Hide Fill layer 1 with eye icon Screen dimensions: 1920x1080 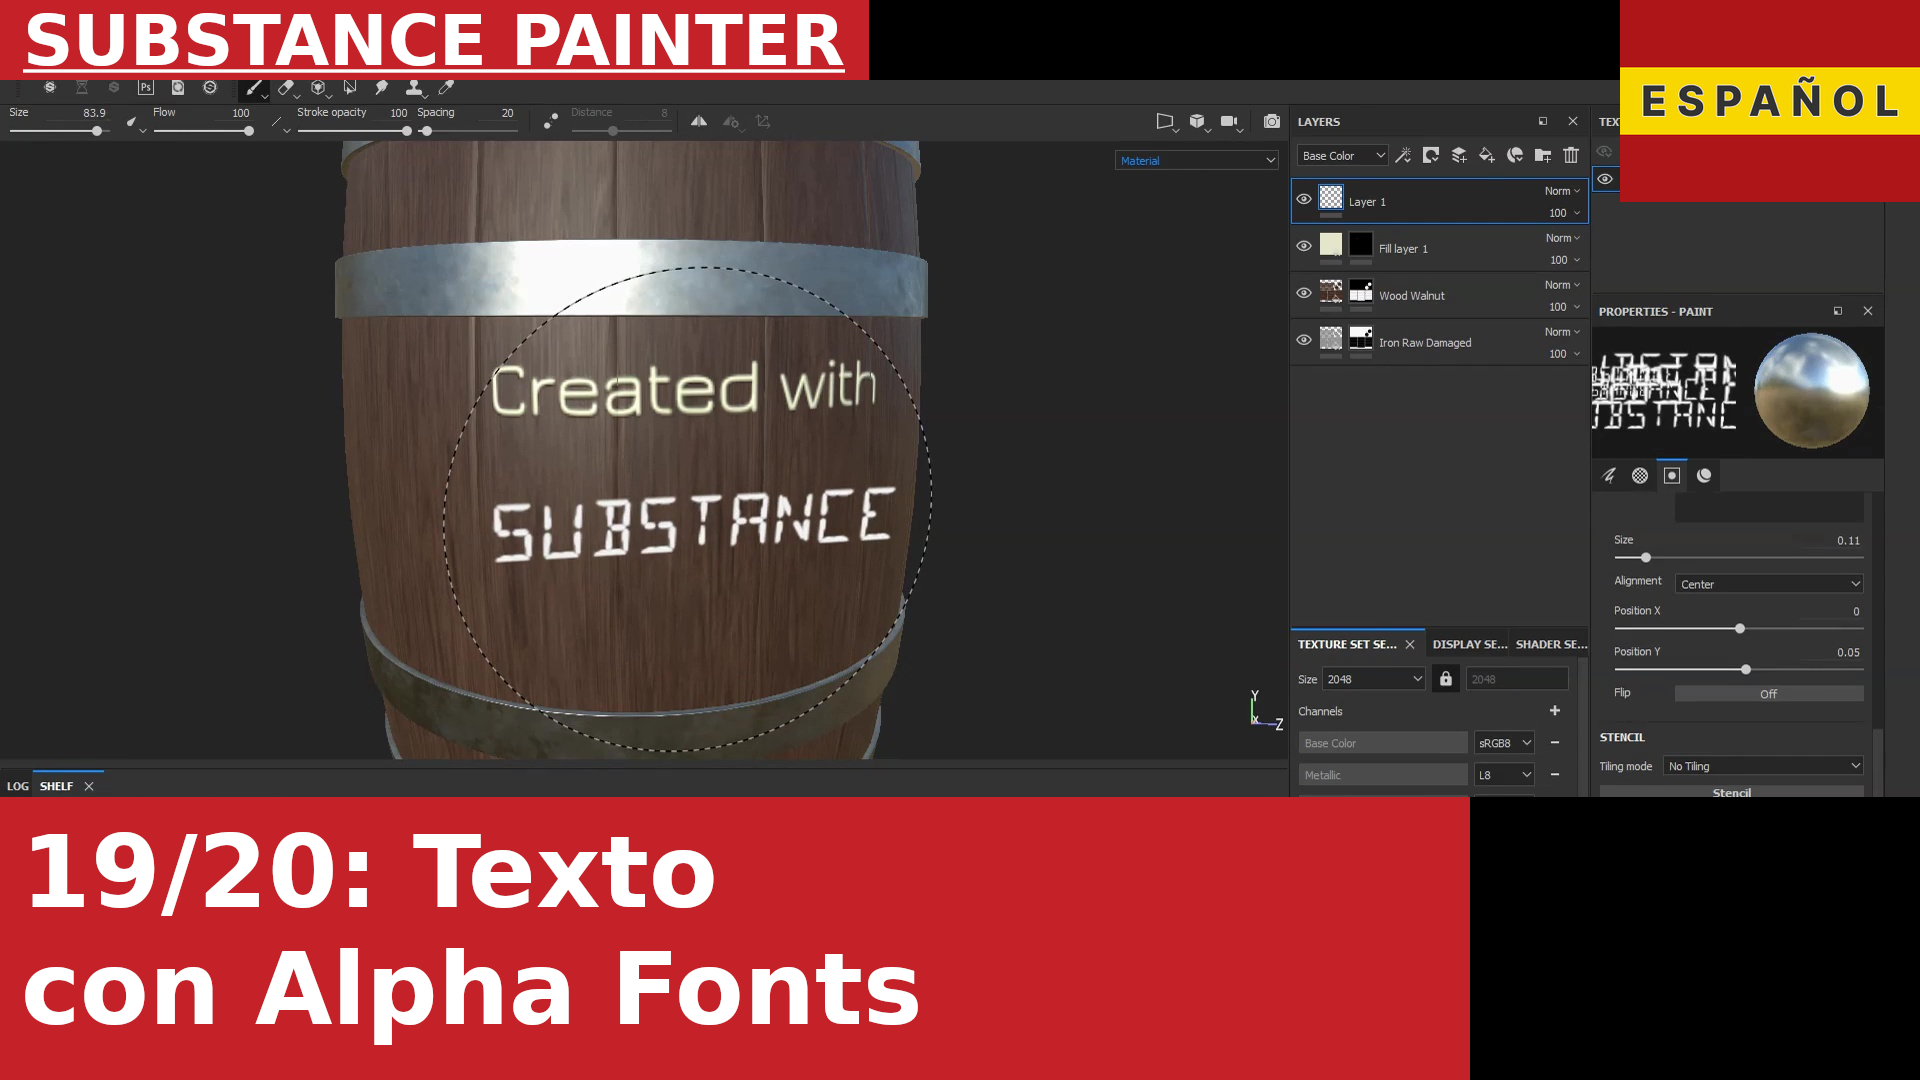pyautogui.click(x=1304, y=246)
